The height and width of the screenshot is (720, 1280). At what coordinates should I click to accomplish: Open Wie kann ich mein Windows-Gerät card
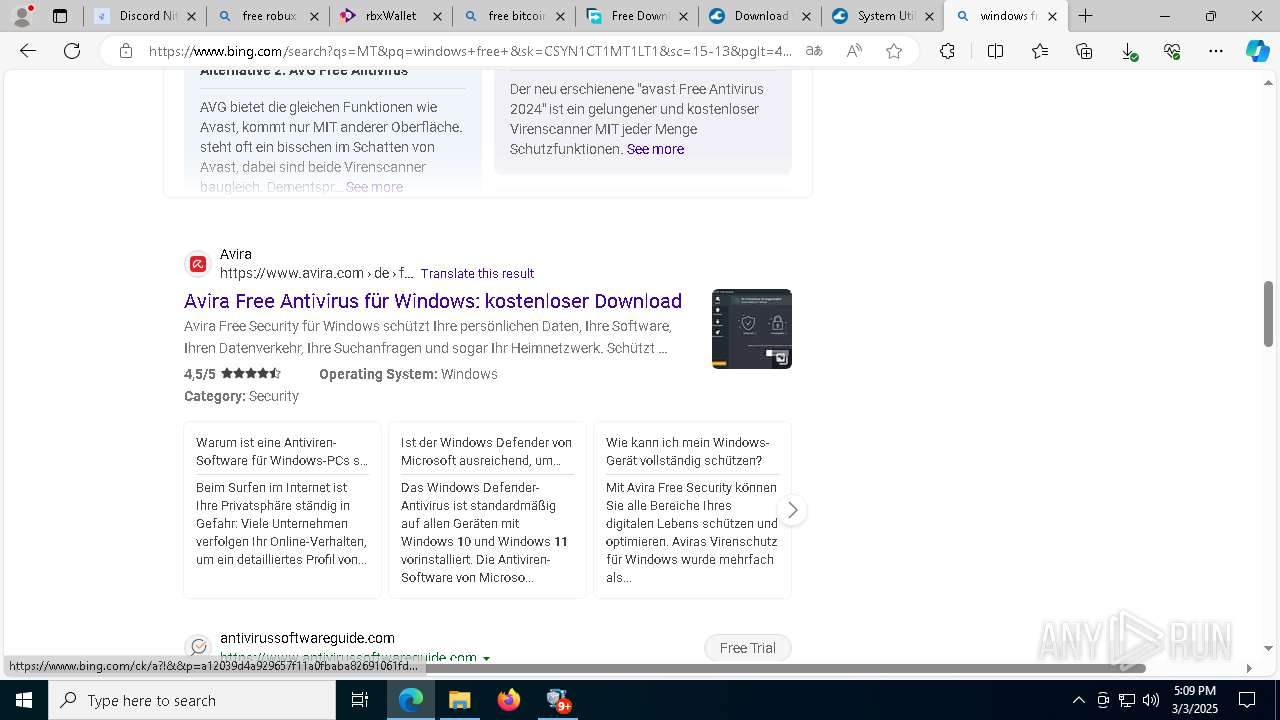click(692, 510)
